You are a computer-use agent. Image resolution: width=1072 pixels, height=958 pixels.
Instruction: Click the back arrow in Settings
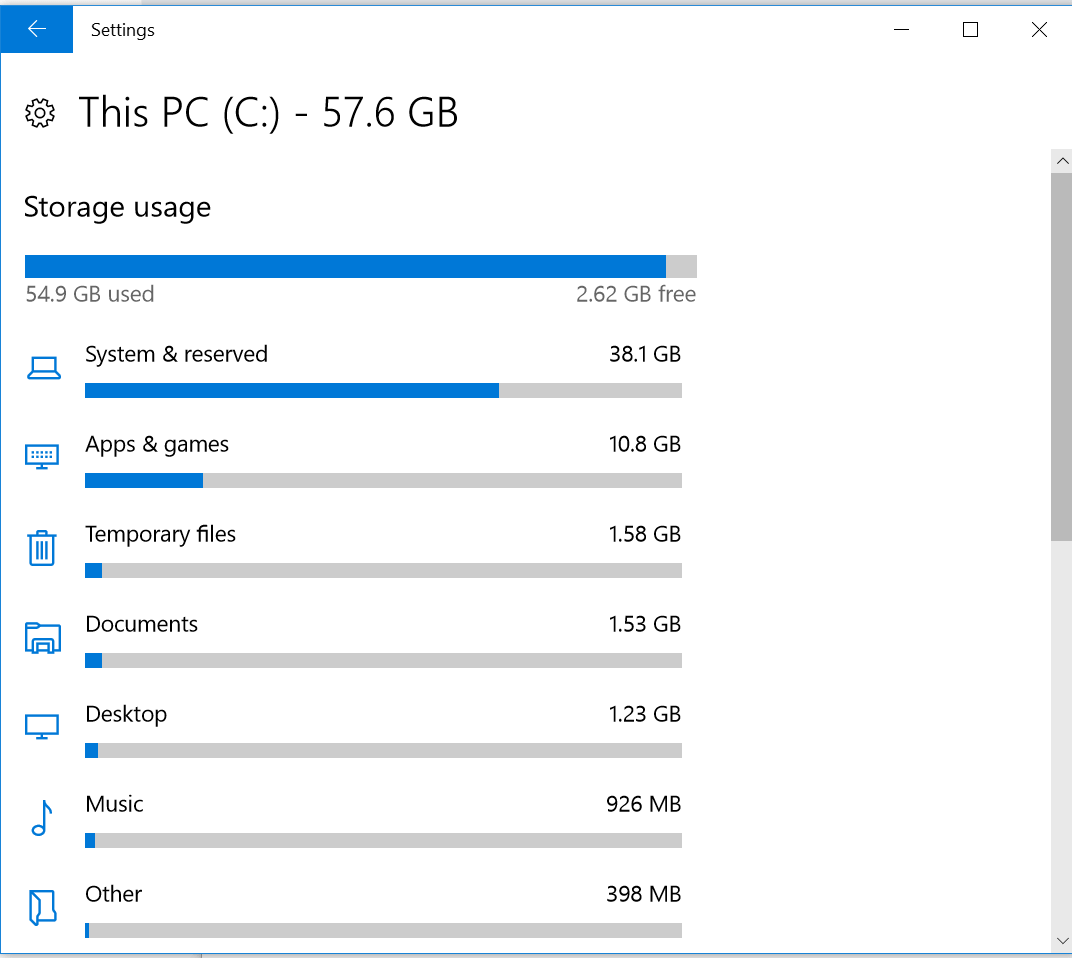pos(36,29)
